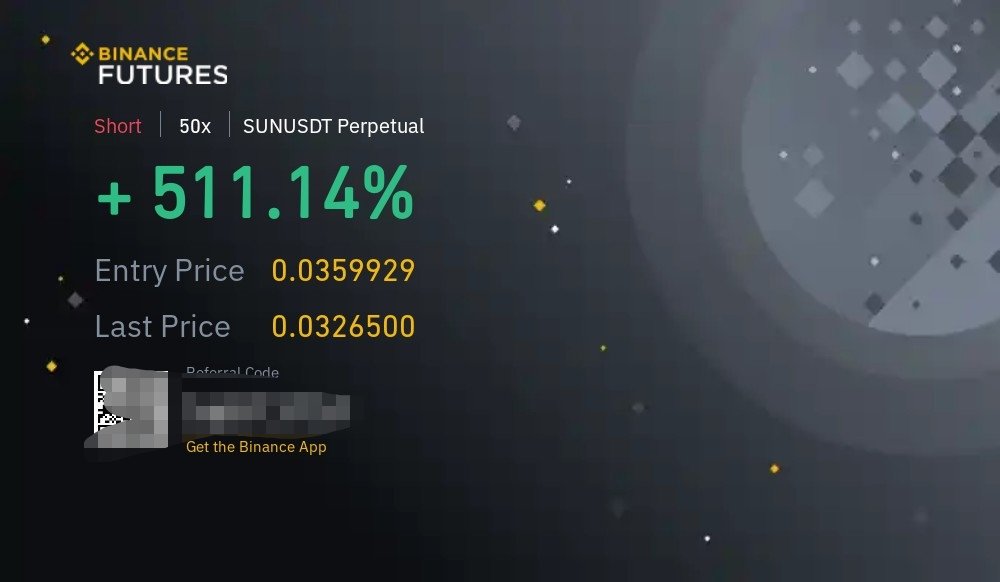The height and width of the screenshot is (582, 1000).
Task: Click the BINANCE wordmark text
Action: pos(143,54)
